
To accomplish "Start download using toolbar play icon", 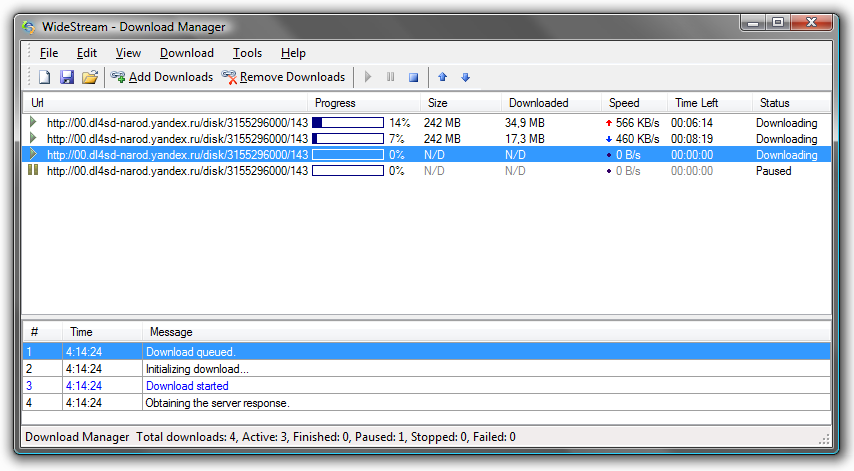I will coord(368,77).
